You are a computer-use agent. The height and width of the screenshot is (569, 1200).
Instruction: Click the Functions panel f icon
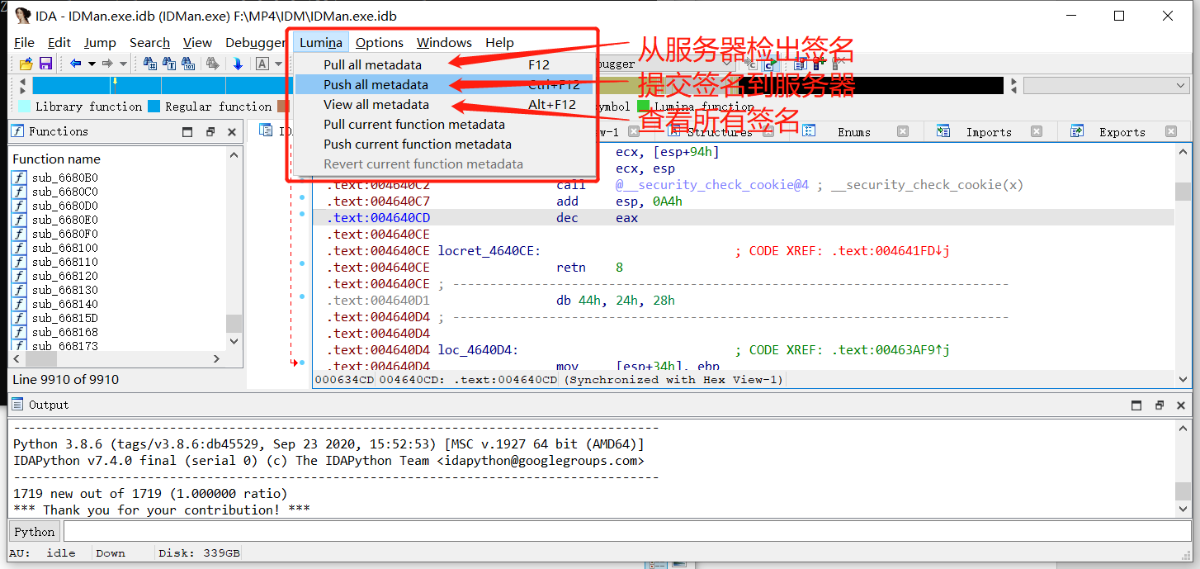[18, 131]
